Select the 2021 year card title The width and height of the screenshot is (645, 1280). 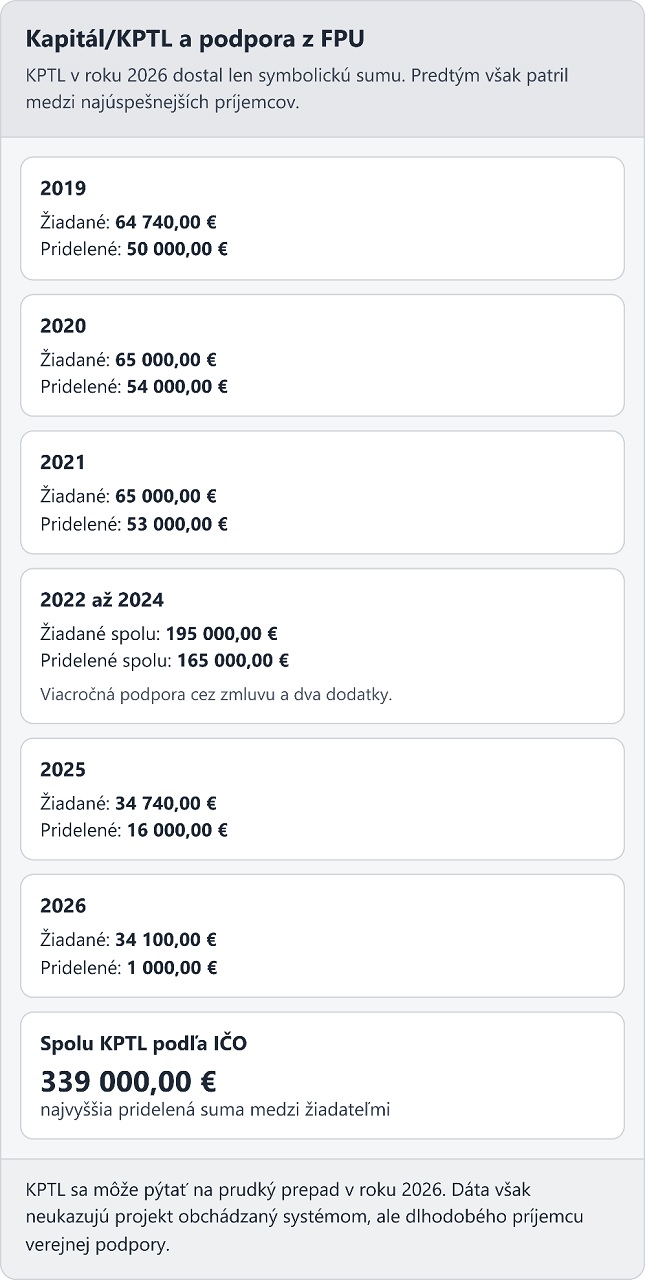tap(63, 463)
